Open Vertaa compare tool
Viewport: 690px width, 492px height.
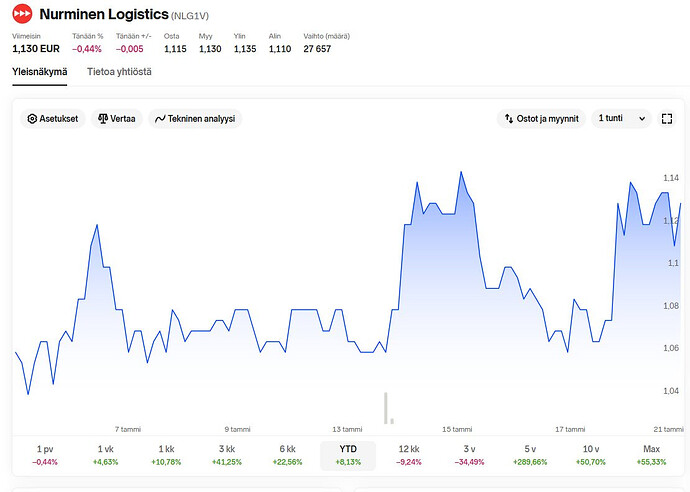117,119
